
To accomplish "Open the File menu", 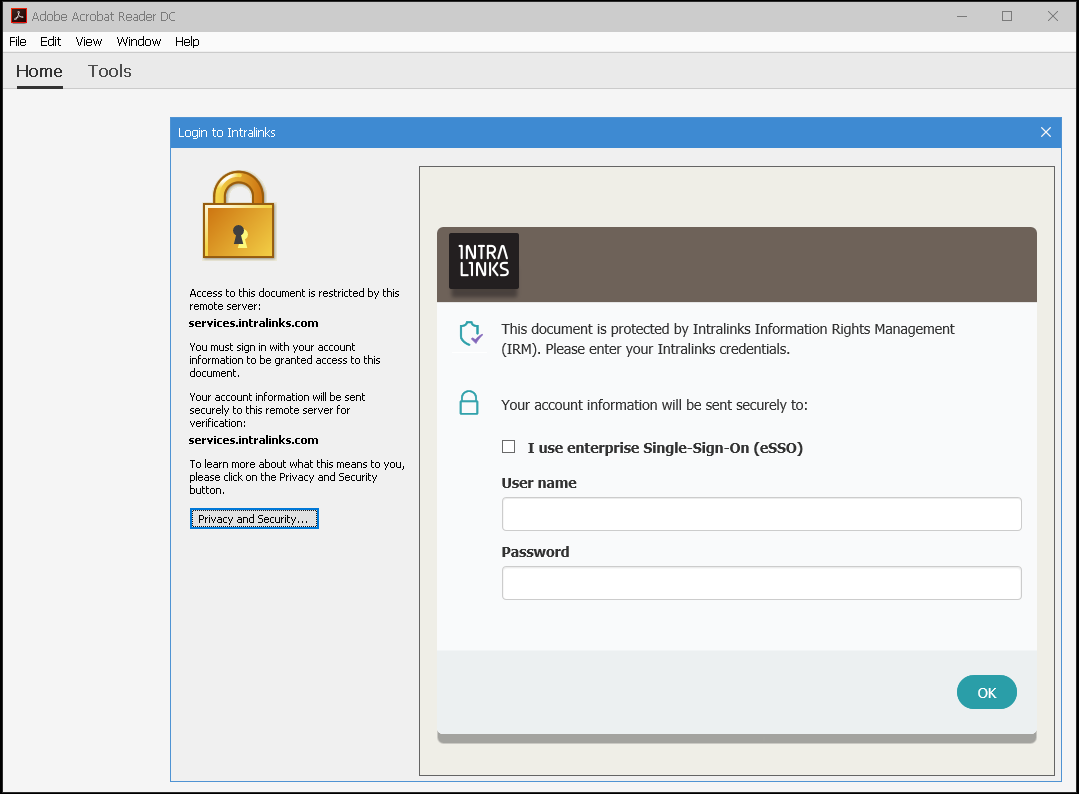I will (18, 41).
